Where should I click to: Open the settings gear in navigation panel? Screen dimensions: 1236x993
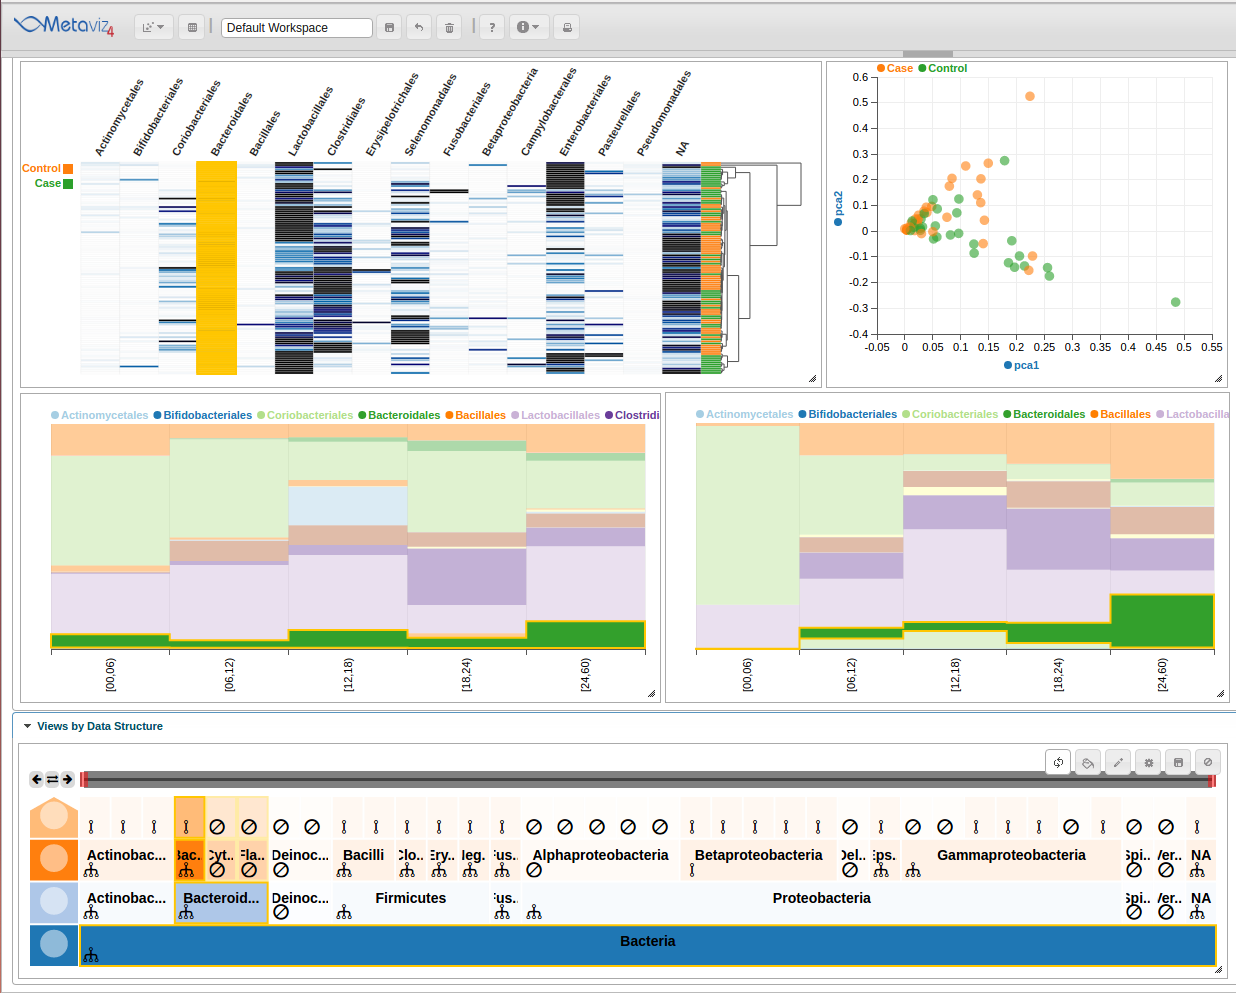click(x=1148, y=762)
